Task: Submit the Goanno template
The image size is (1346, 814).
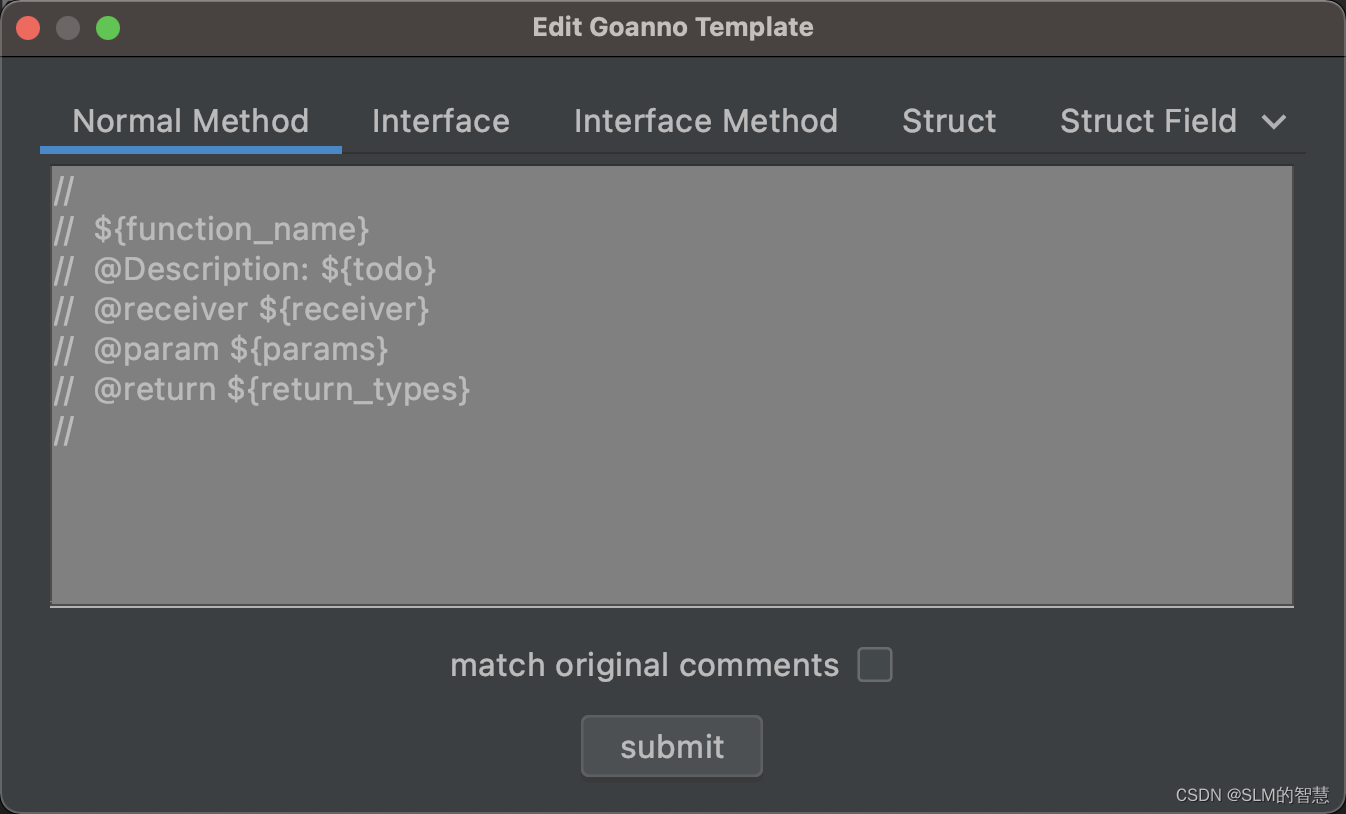Action: pyautogui.click(x=672, y=746)
